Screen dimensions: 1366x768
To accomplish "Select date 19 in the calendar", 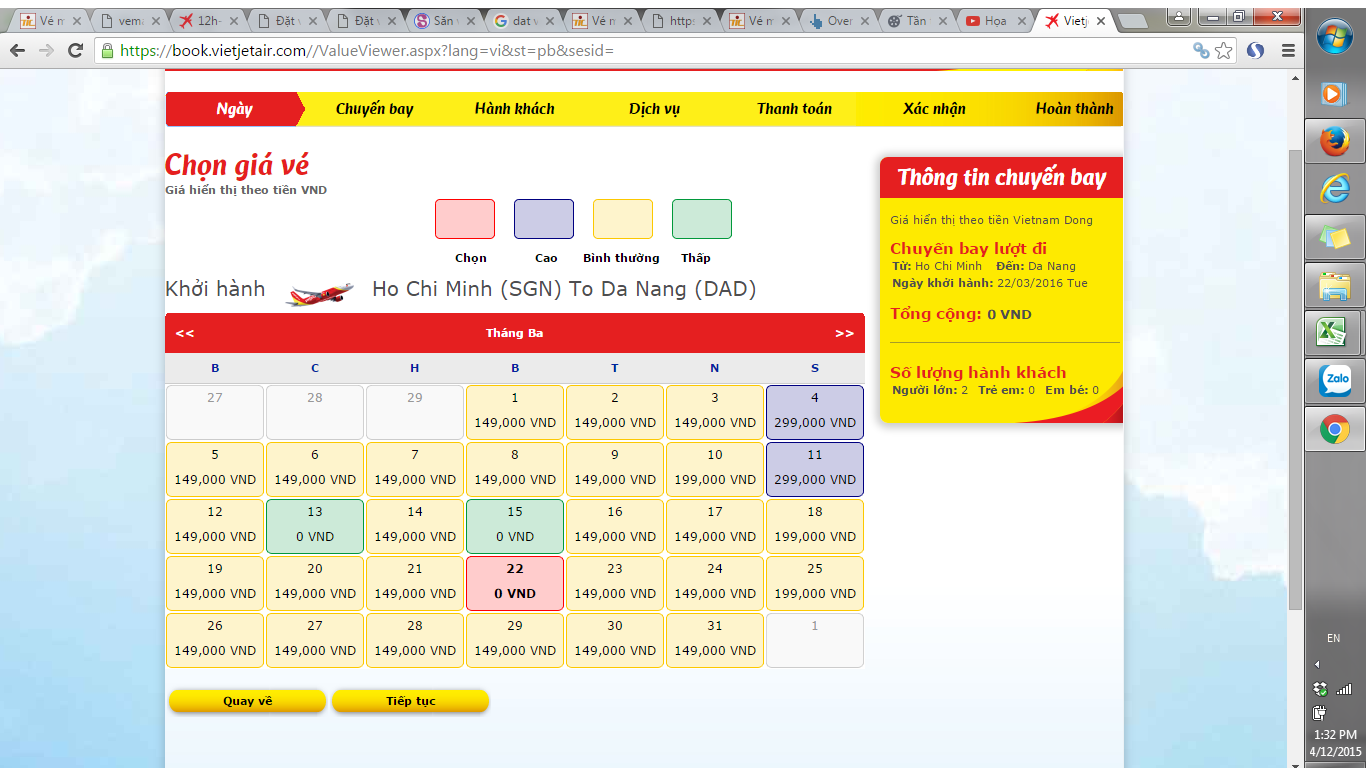I will [215, 583].
